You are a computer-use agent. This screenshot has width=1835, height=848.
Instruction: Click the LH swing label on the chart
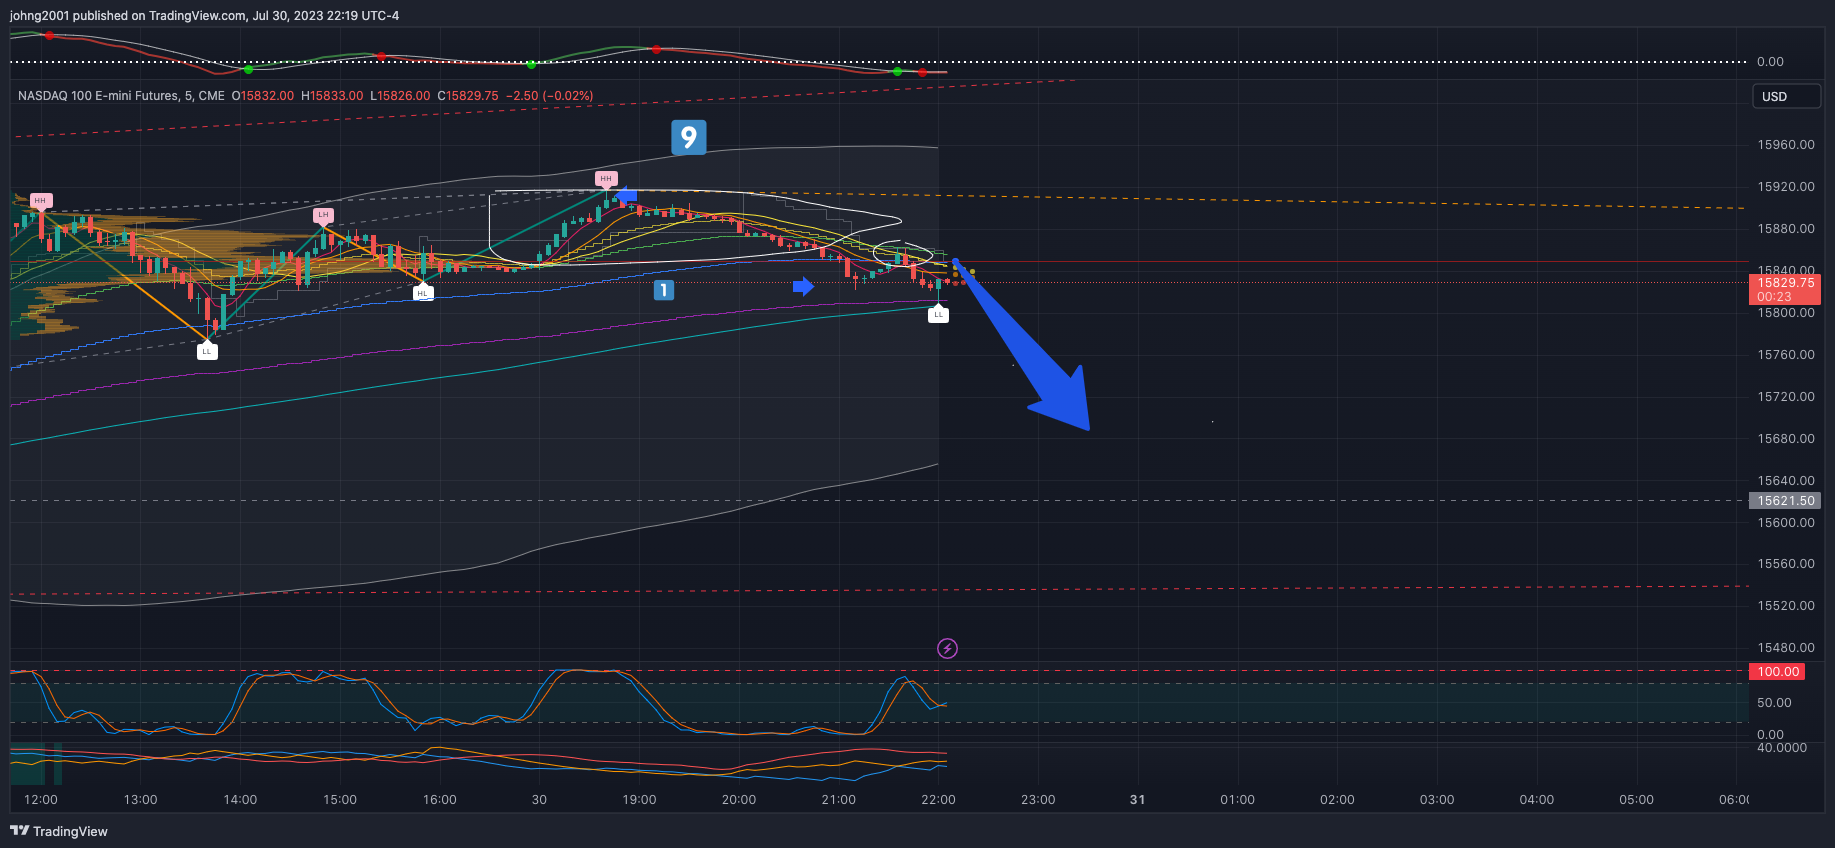click(x=323, y=215)
